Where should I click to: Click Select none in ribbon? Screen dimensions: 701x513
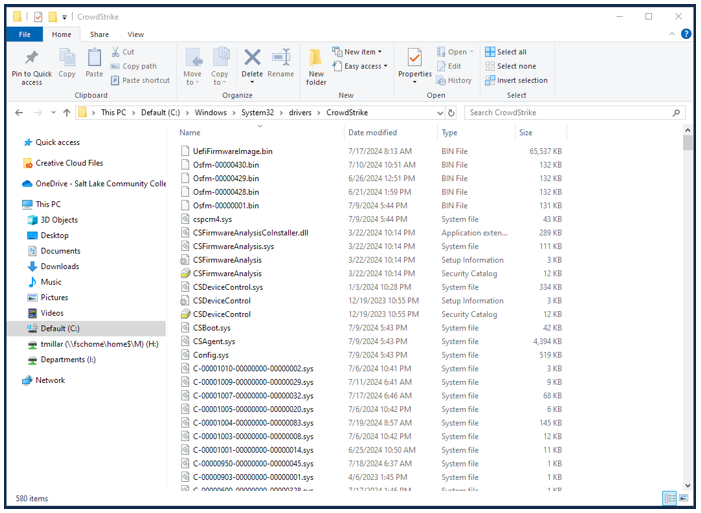click(511, 66)
